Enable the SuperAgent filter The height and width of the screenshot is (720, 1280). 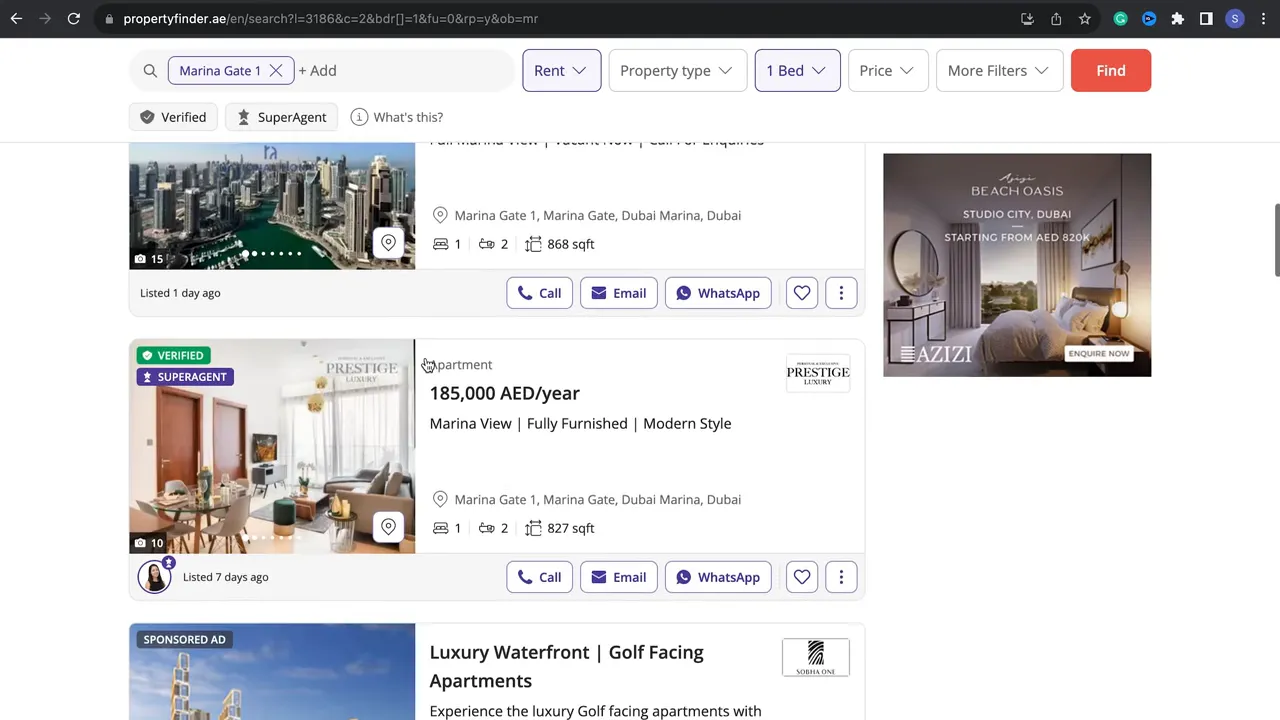pyautogui.click(x=281, y=117)
